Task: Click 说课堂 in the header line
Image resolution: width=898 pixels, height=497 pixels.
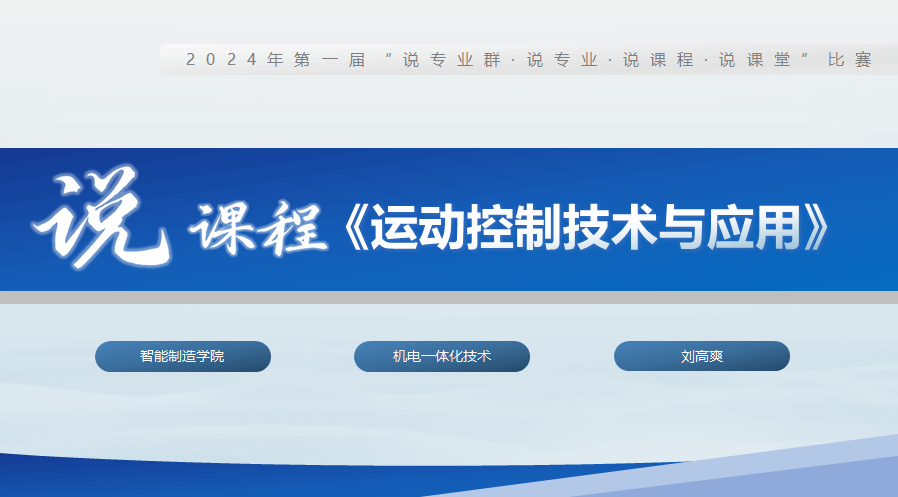Action: 752,60
